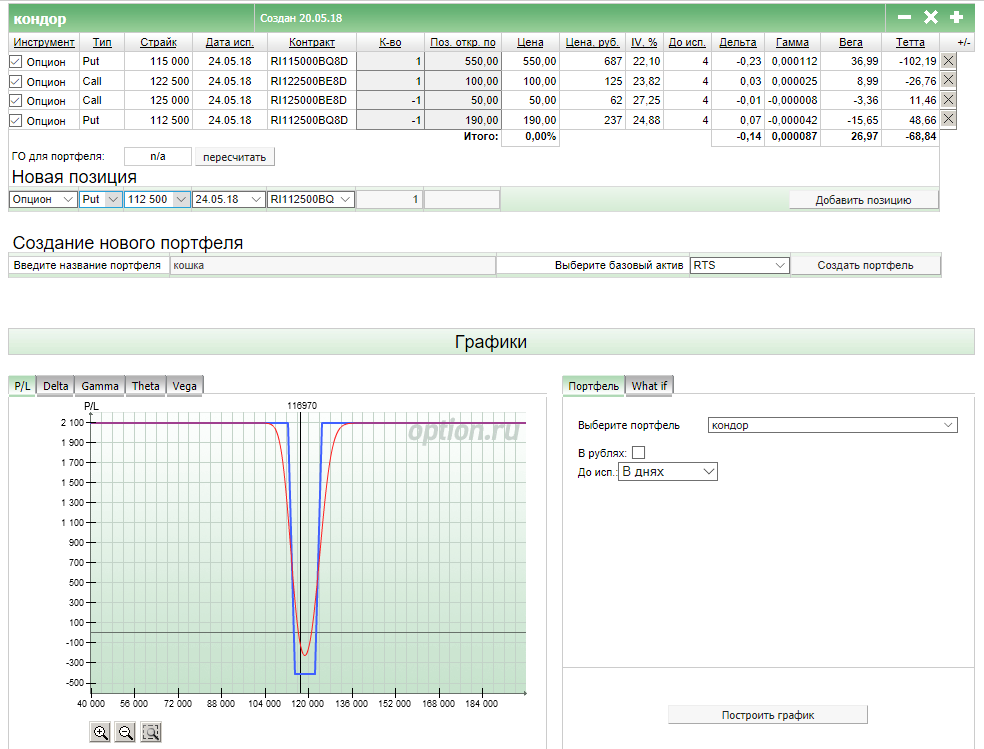
Task: Click the plus icon in portfolio header
Action: click(x=956, y=17)
